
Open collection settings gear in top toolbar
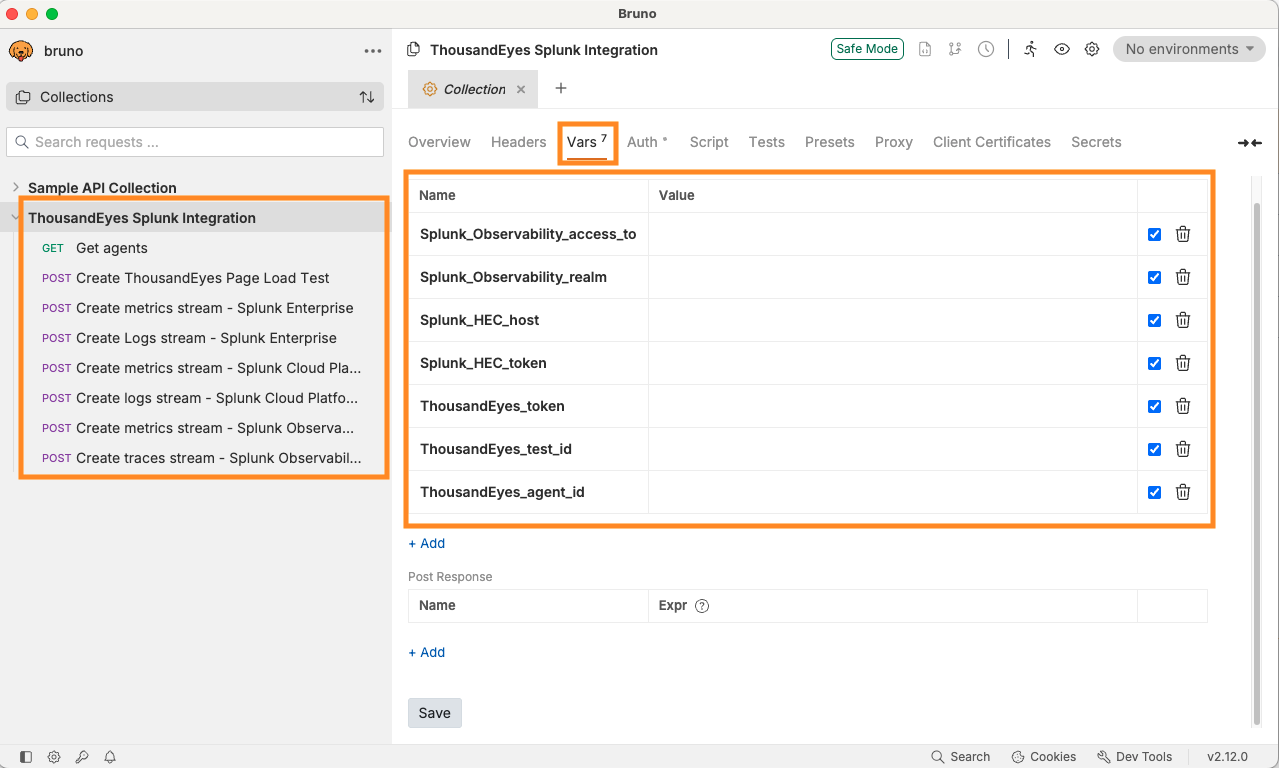coord(1092,49)
